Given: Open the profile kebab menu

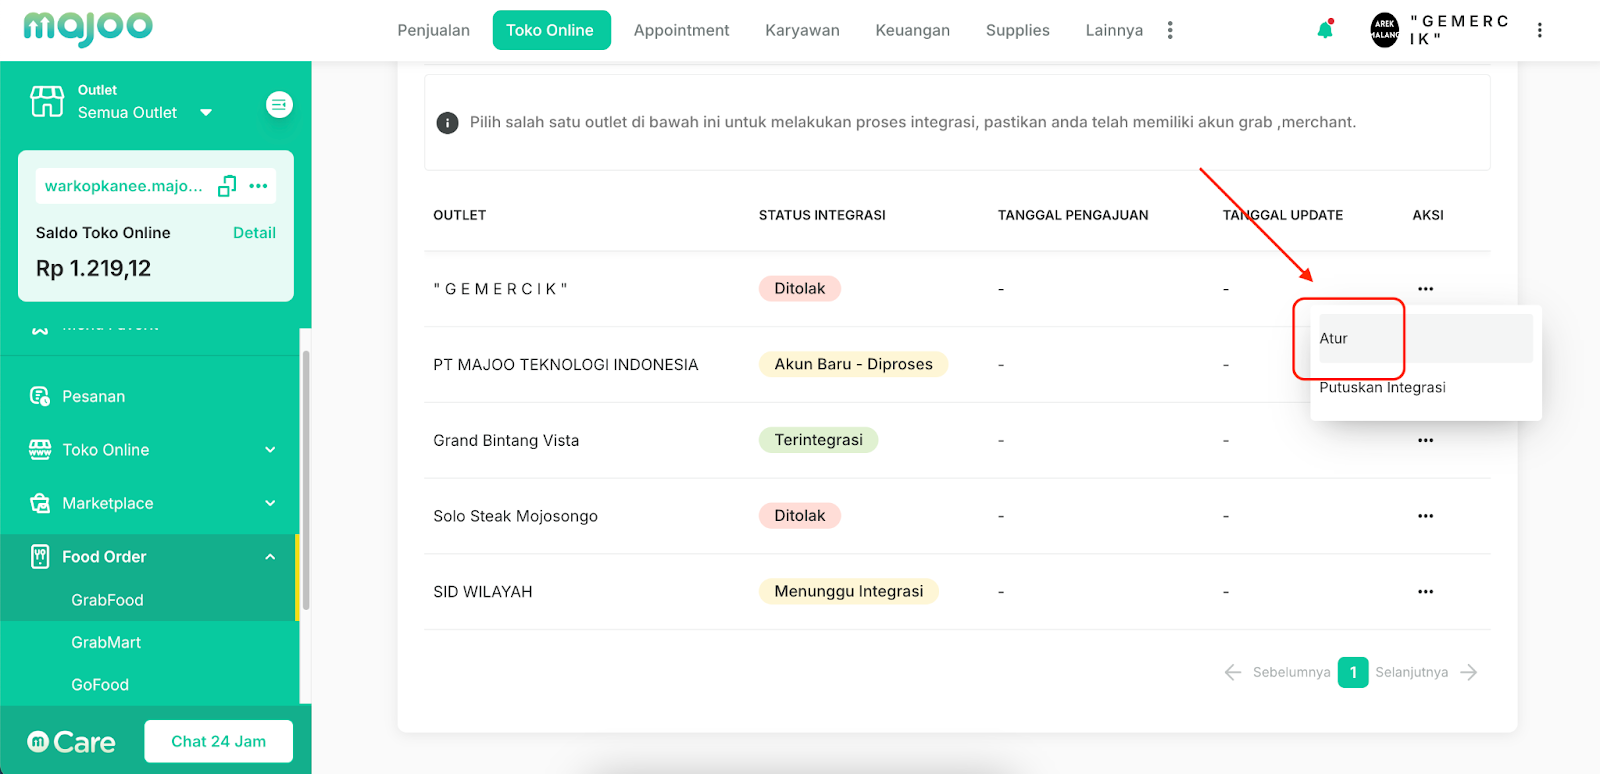Looking at the screenshot, I should [x=1540, y=30].
